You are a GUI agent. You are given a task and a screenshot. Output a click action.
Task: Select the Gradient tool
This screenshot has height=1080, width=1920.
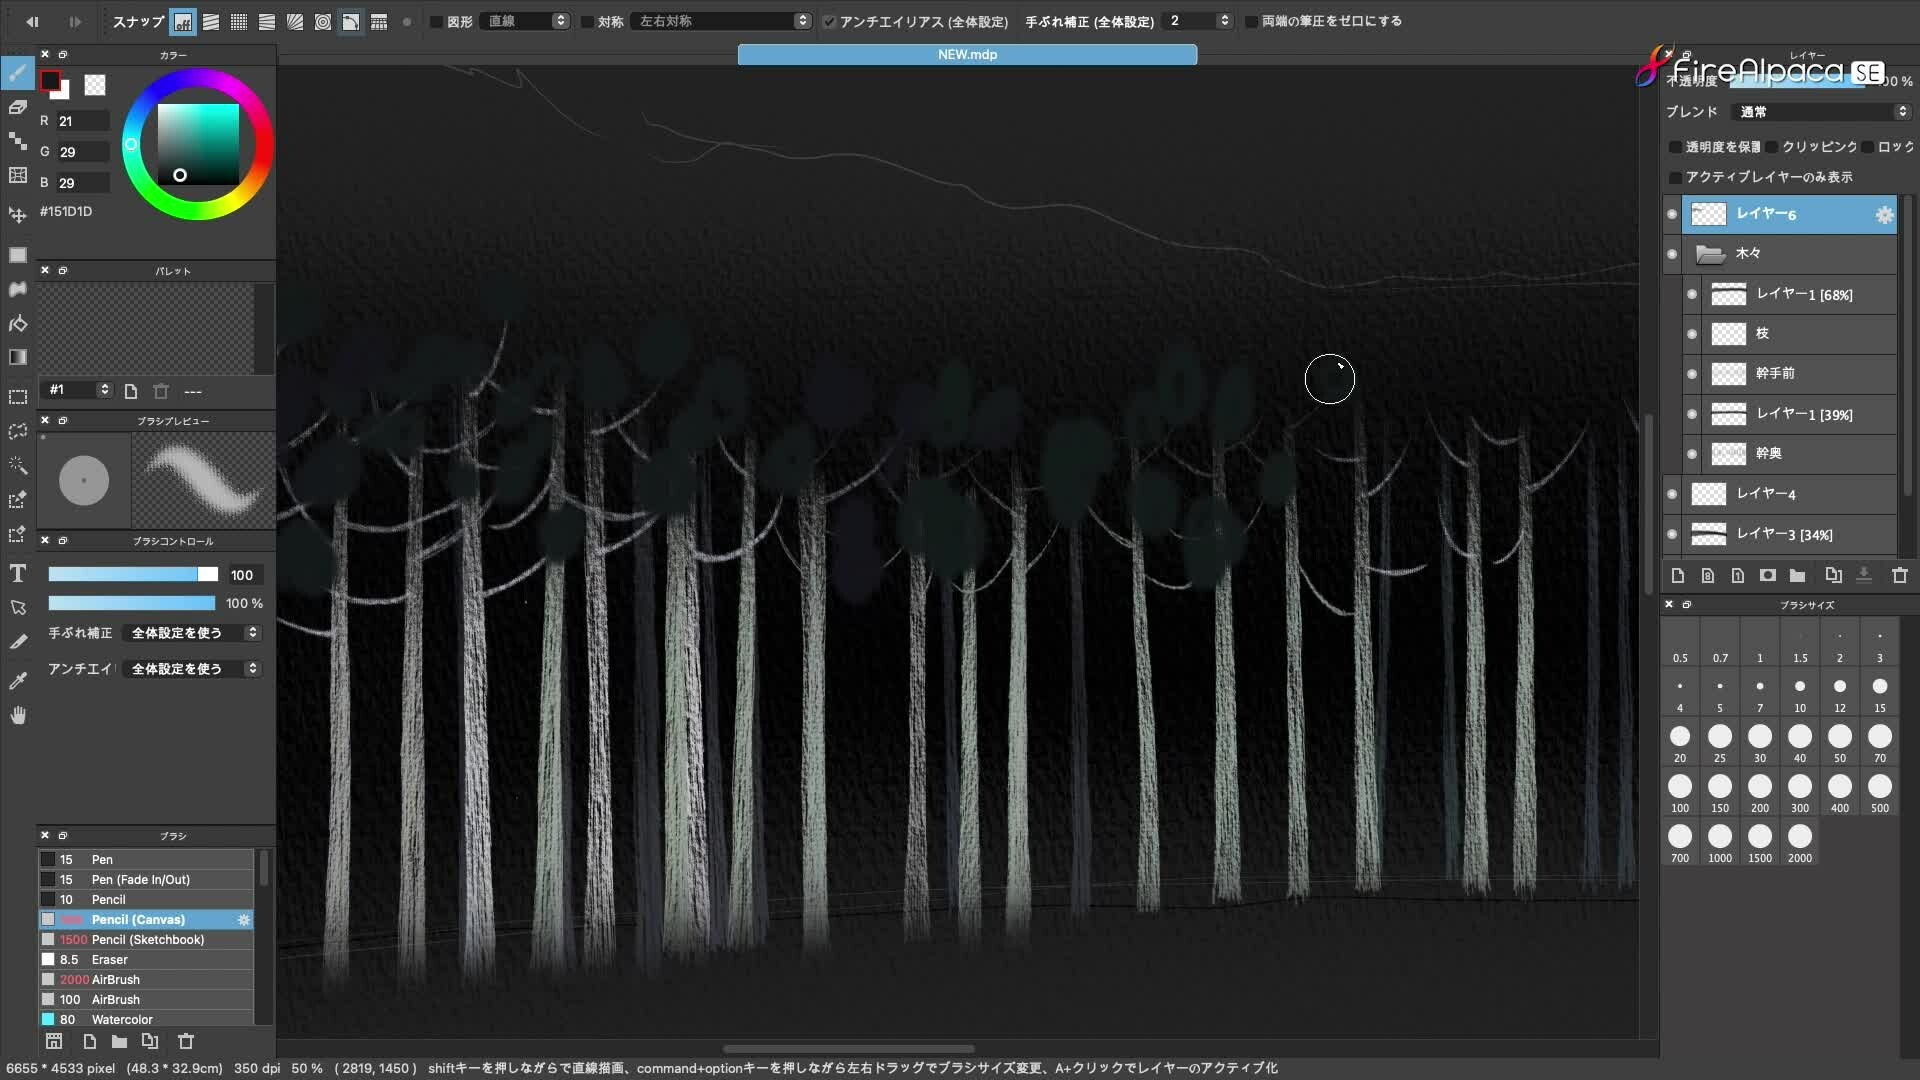coord(17,357)
